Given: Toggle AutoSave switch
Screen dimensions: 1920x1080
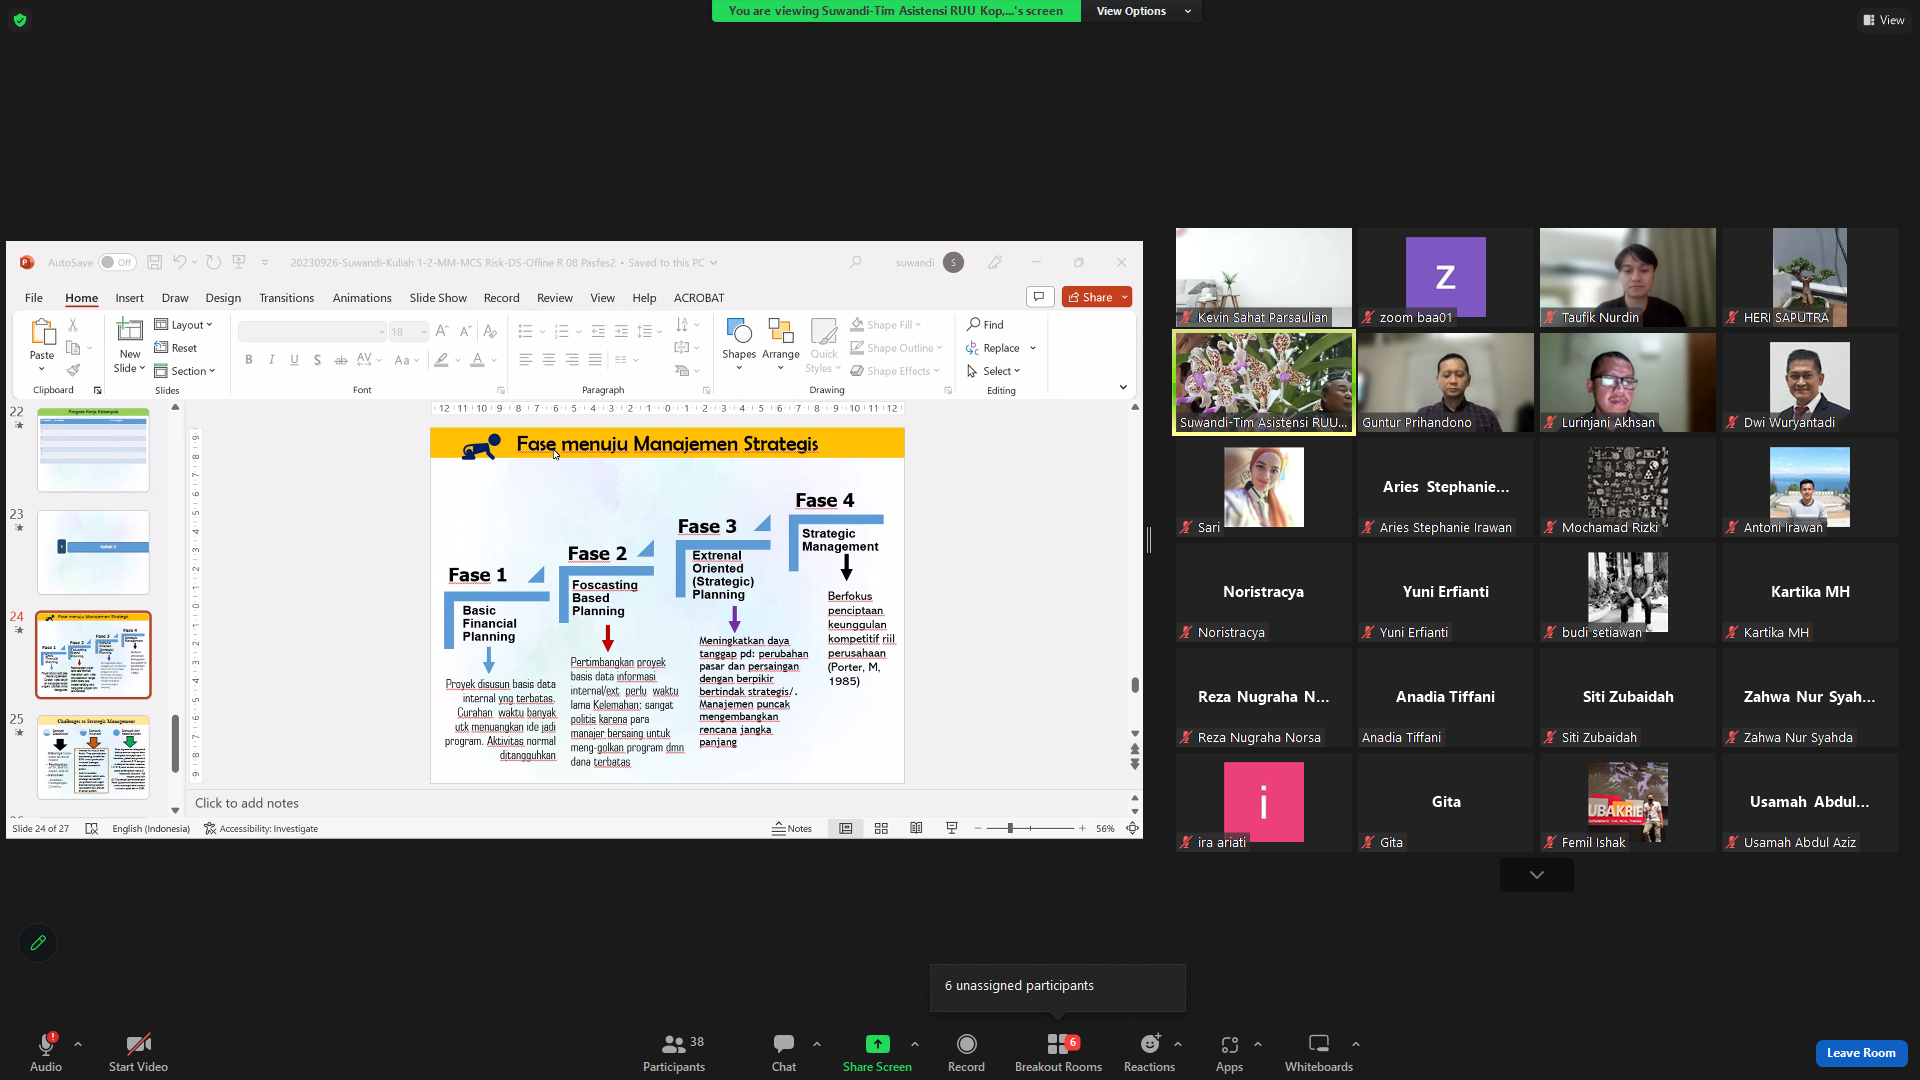Looking at the screenshot, I should point(117,263).
